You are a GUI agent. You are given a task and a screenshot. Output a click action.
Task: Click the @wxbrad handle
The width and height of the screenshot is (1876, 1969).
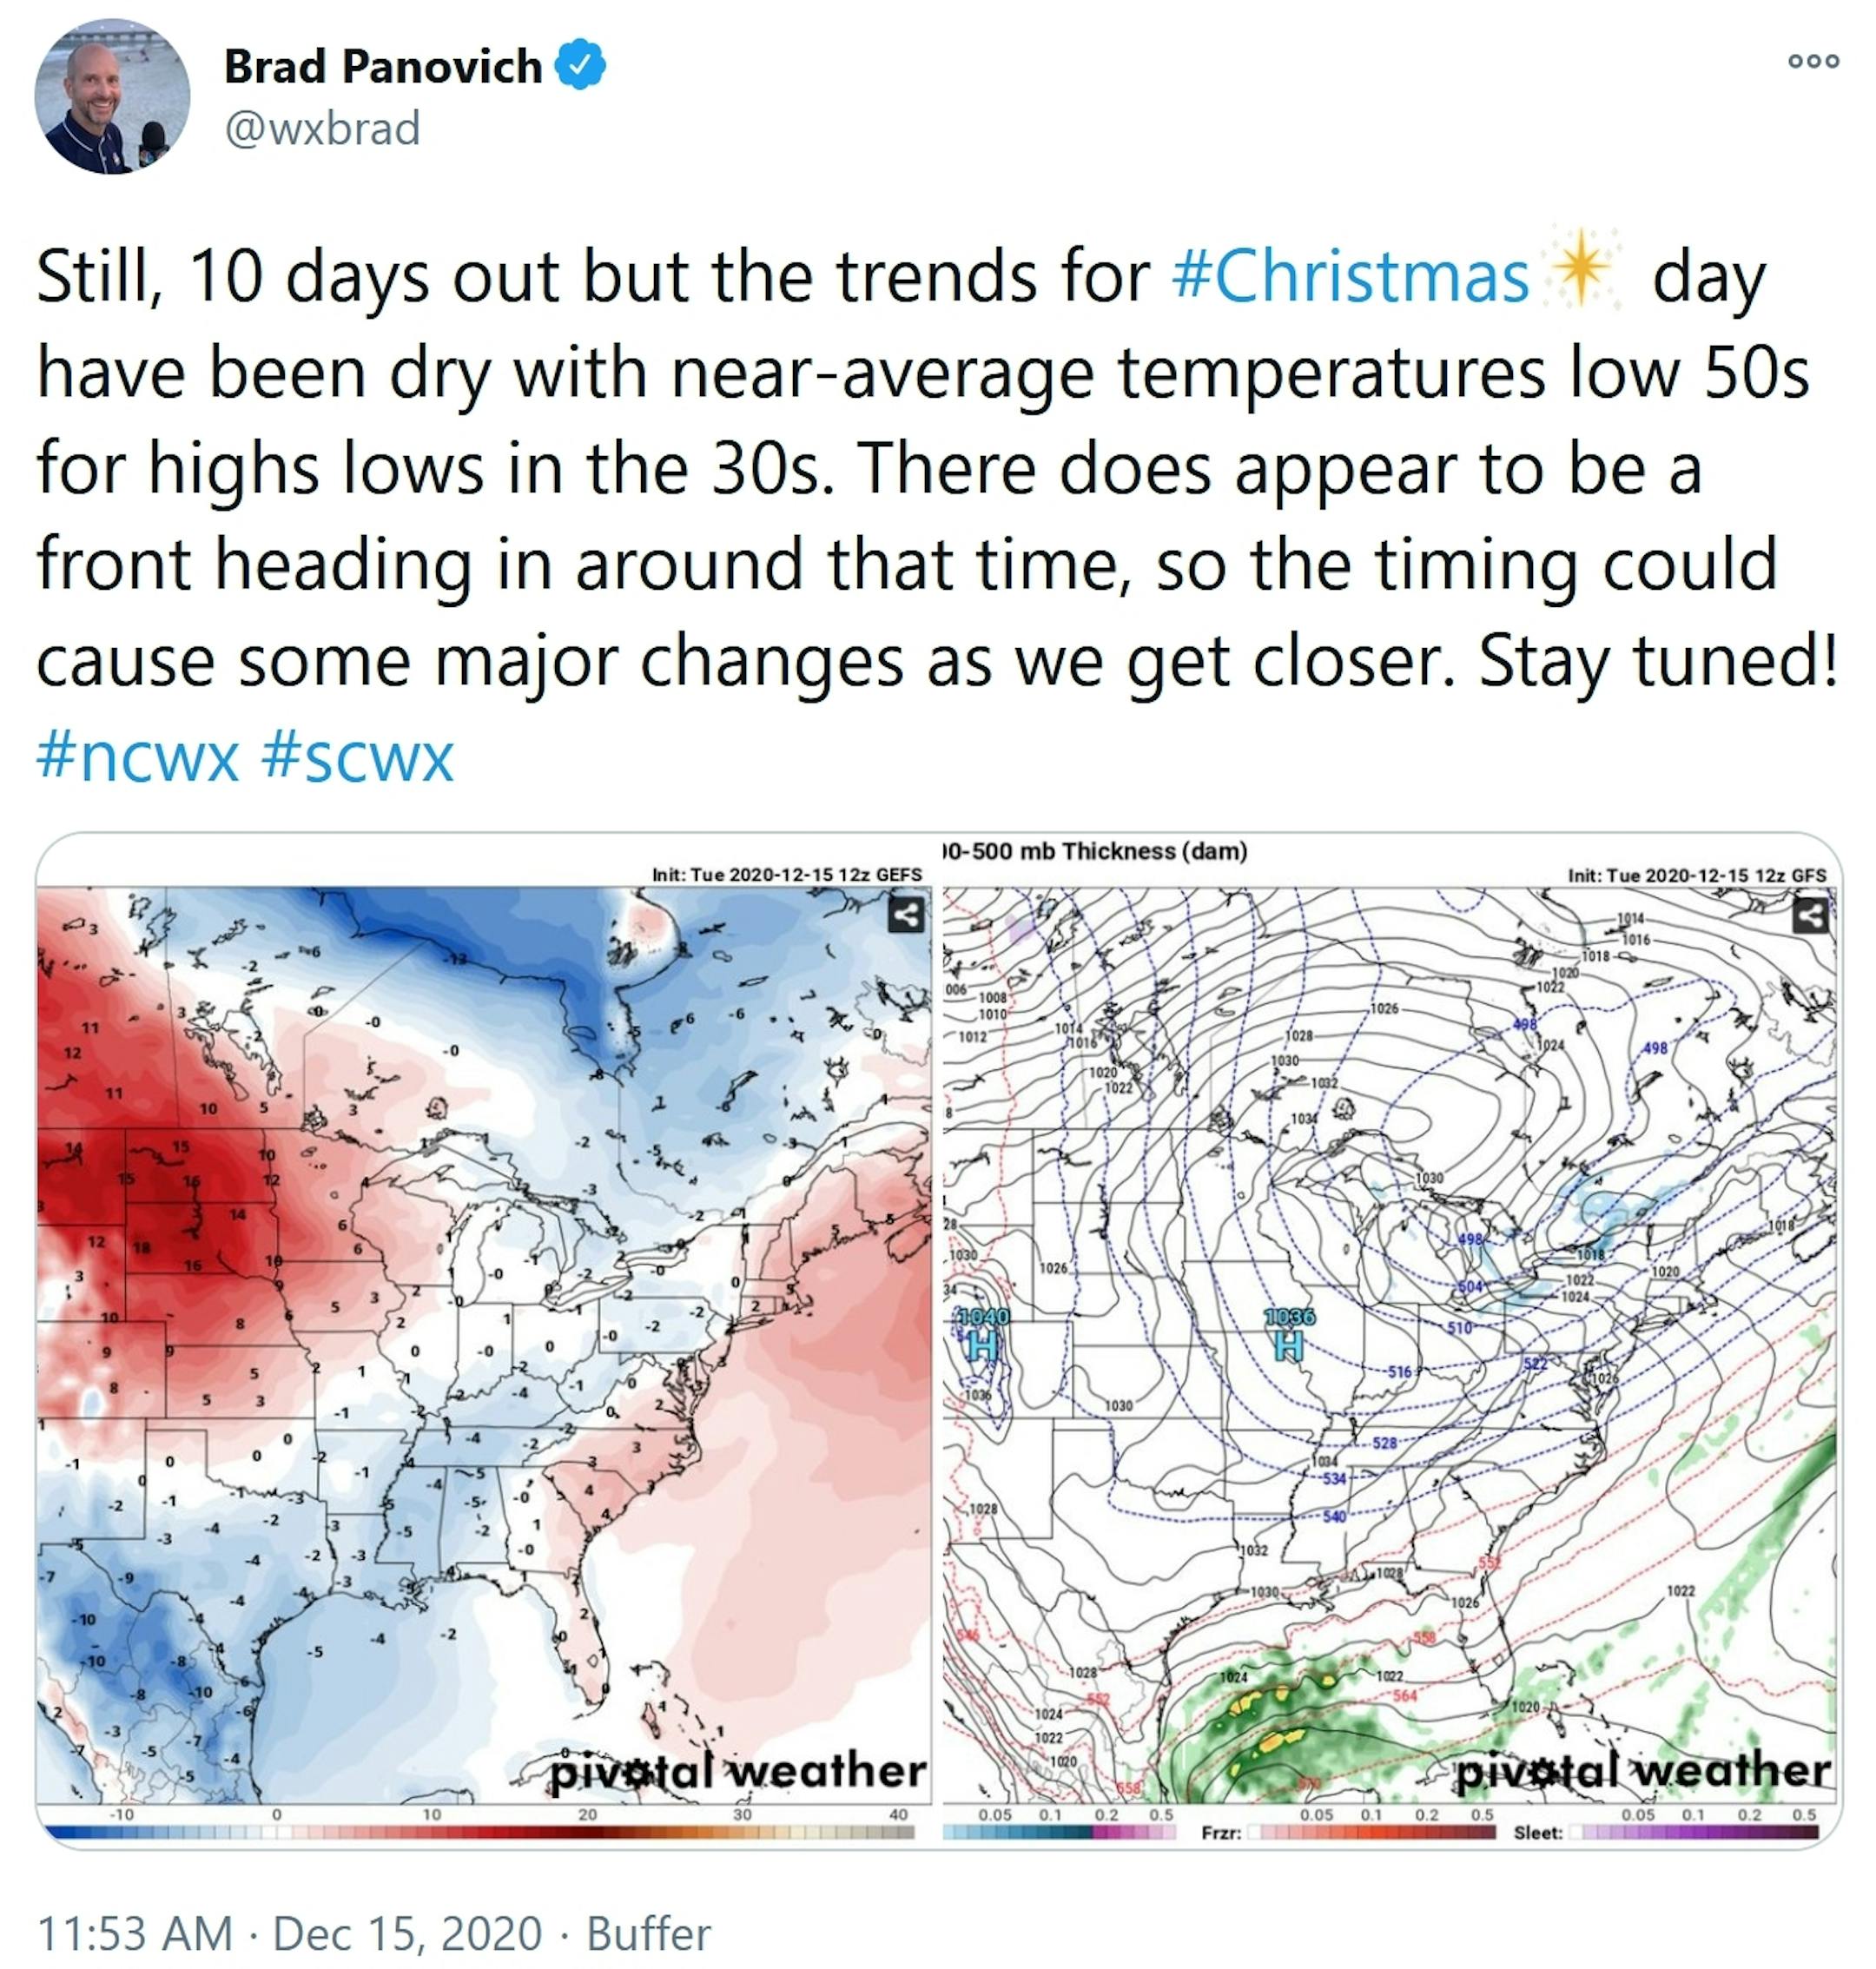[322, 129]
